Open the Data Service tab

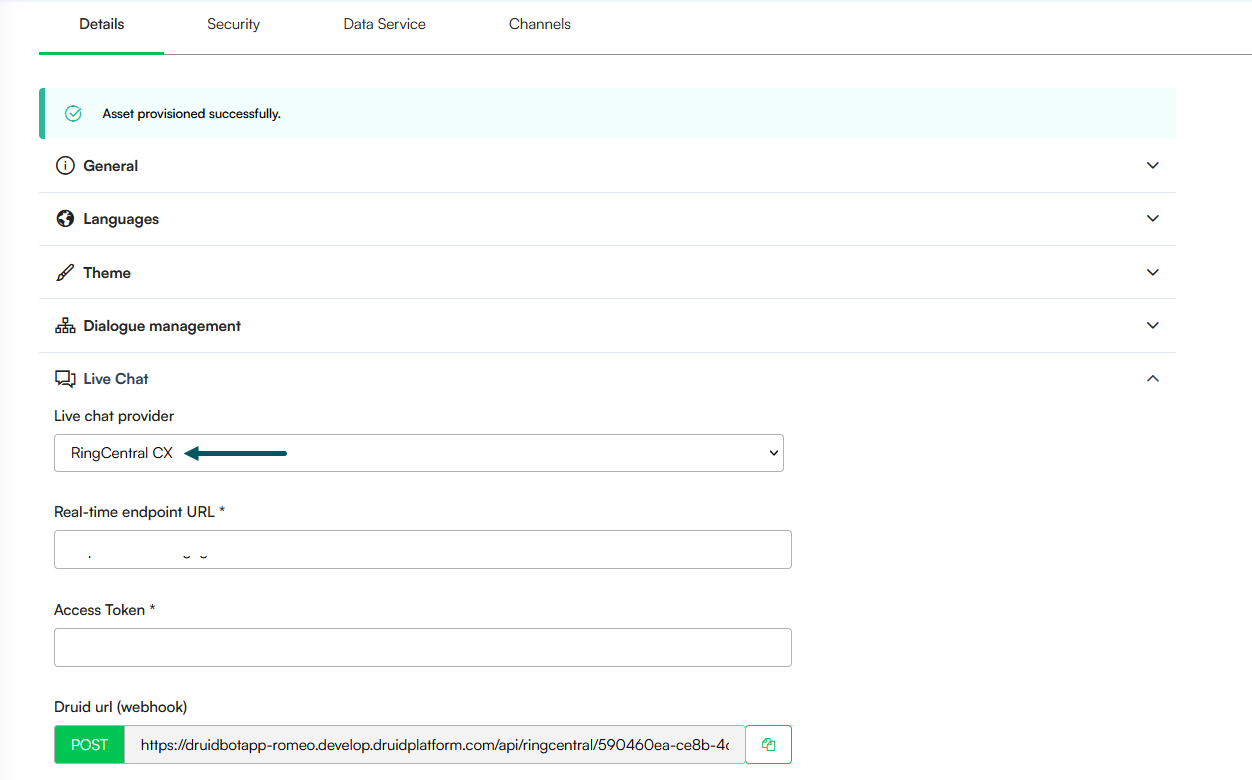pos(384,24)
